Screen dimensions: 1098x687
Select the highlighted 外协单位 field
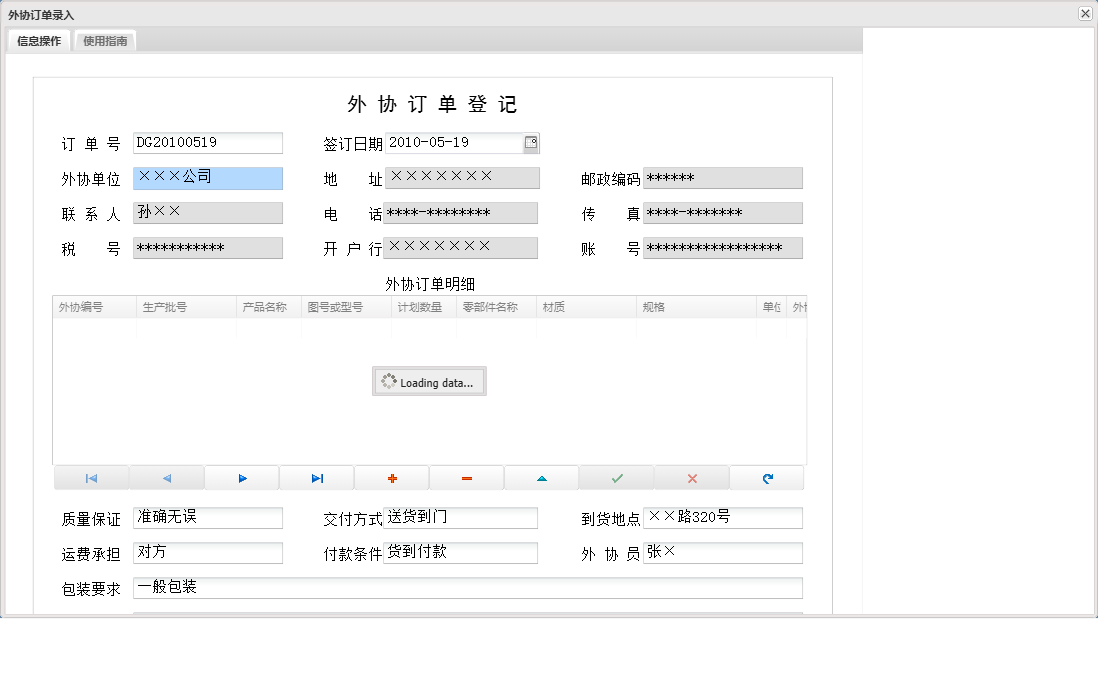(207, 177)
